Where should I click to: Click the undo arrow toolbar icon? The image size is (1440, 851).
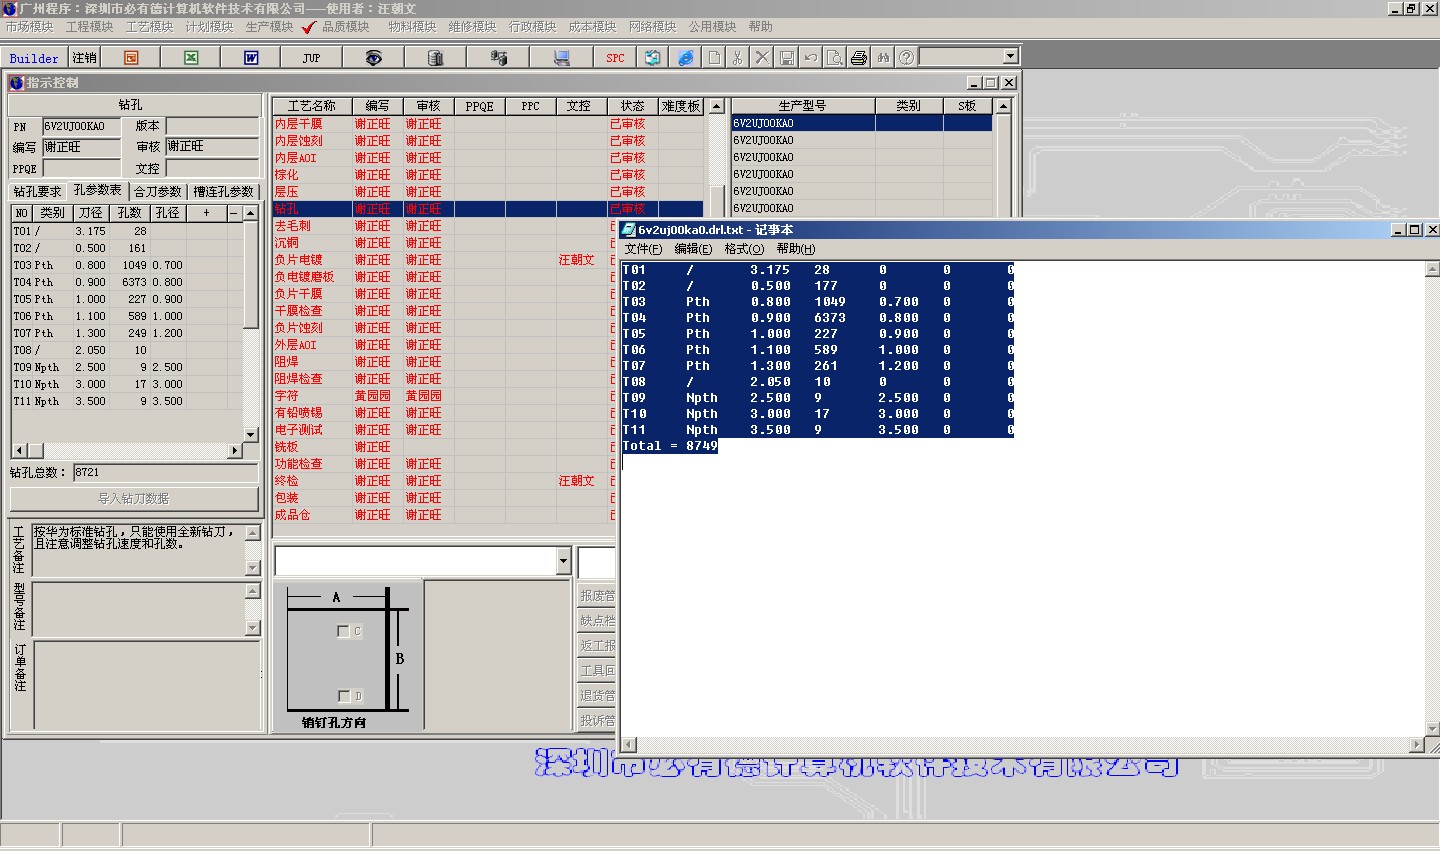tap(811, 58)
